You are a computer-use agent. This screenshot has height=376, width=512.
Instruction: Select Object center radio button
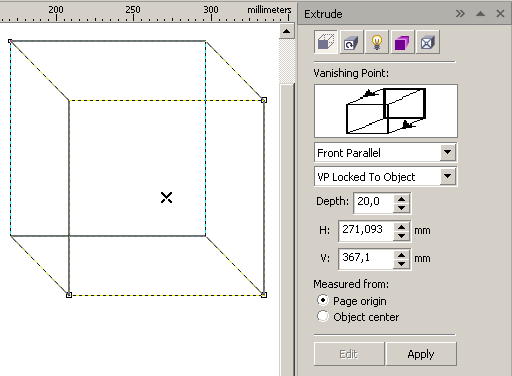tap(323, 316)
